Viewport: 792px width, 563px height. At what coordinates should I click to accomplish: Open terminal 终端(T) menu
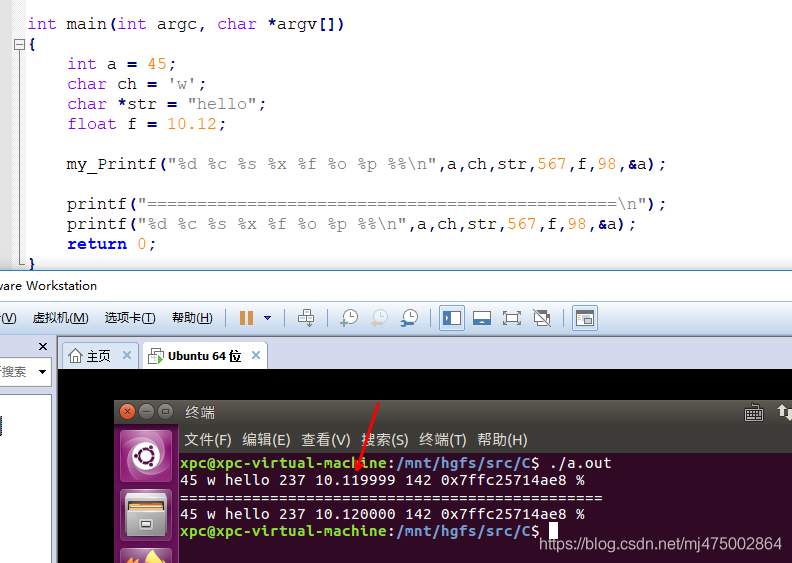[443, 440]
